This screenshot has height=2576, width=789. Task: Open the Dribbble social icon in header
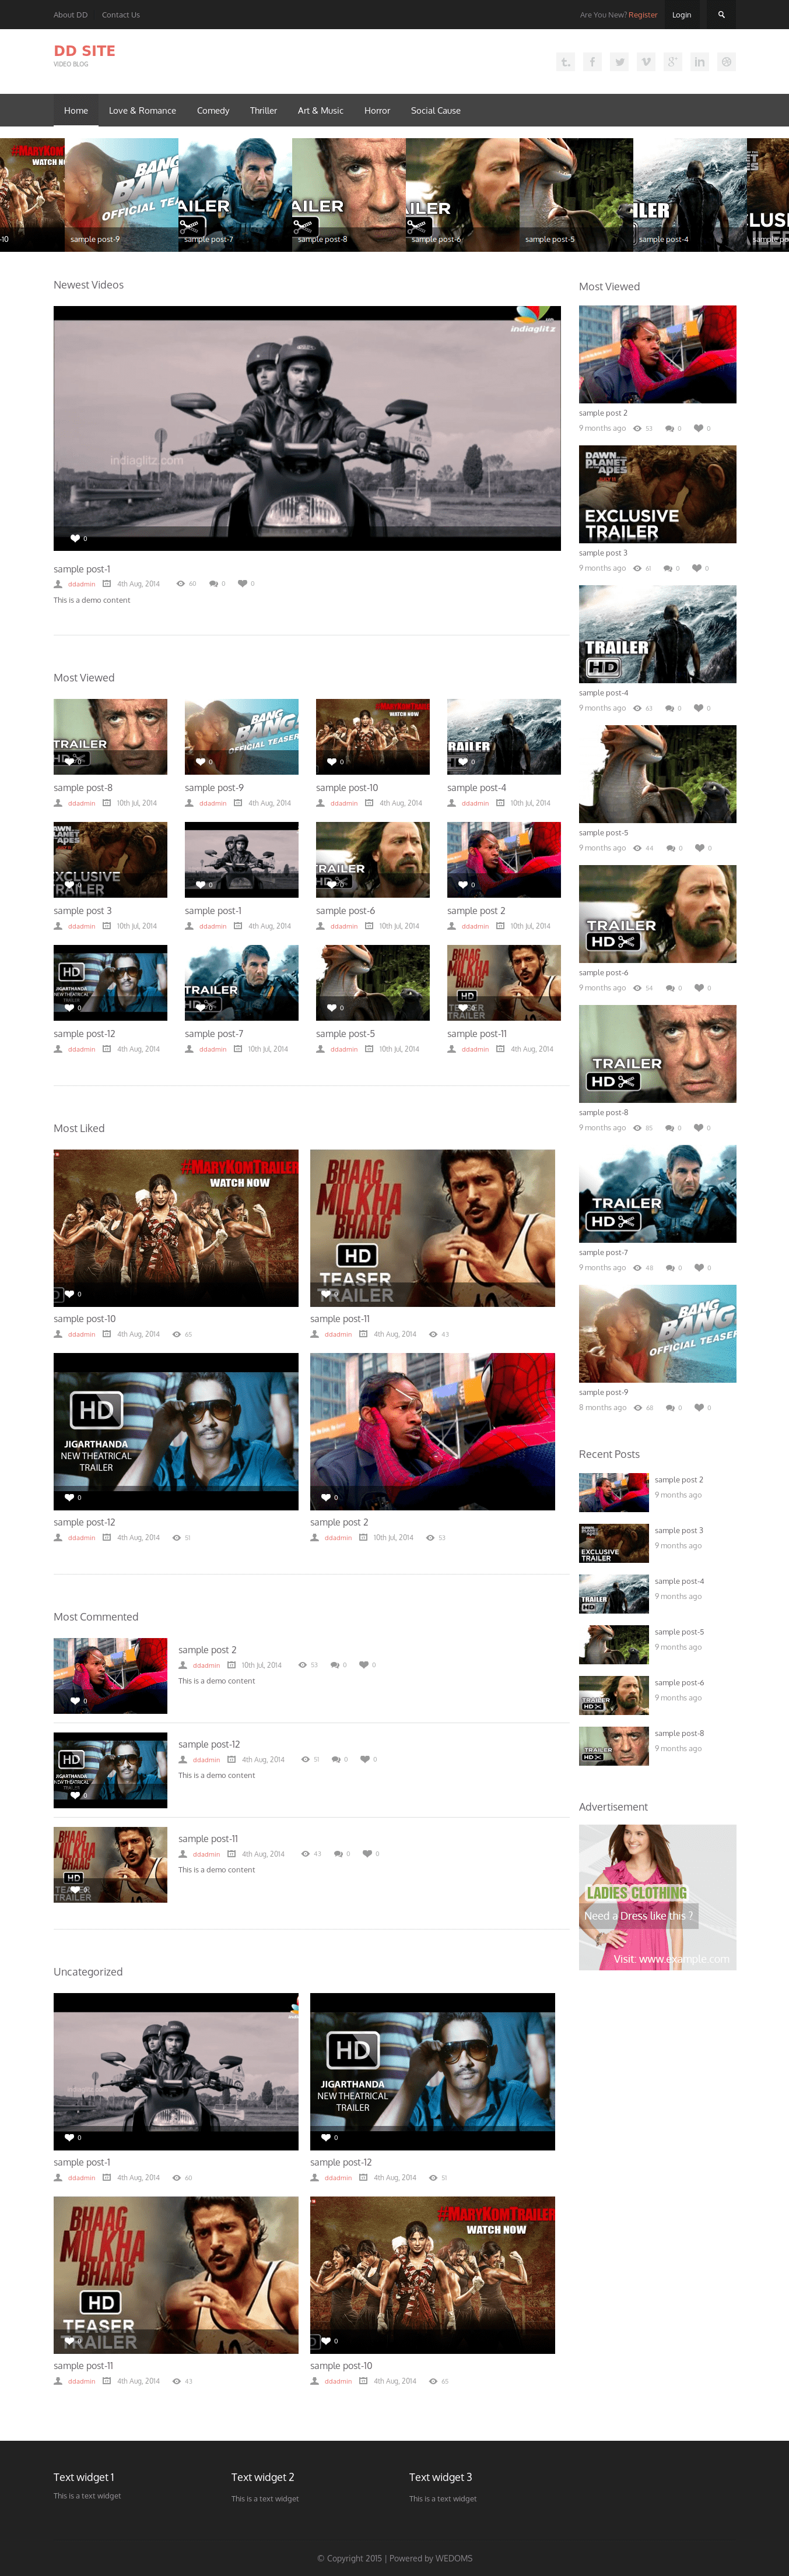727,62
